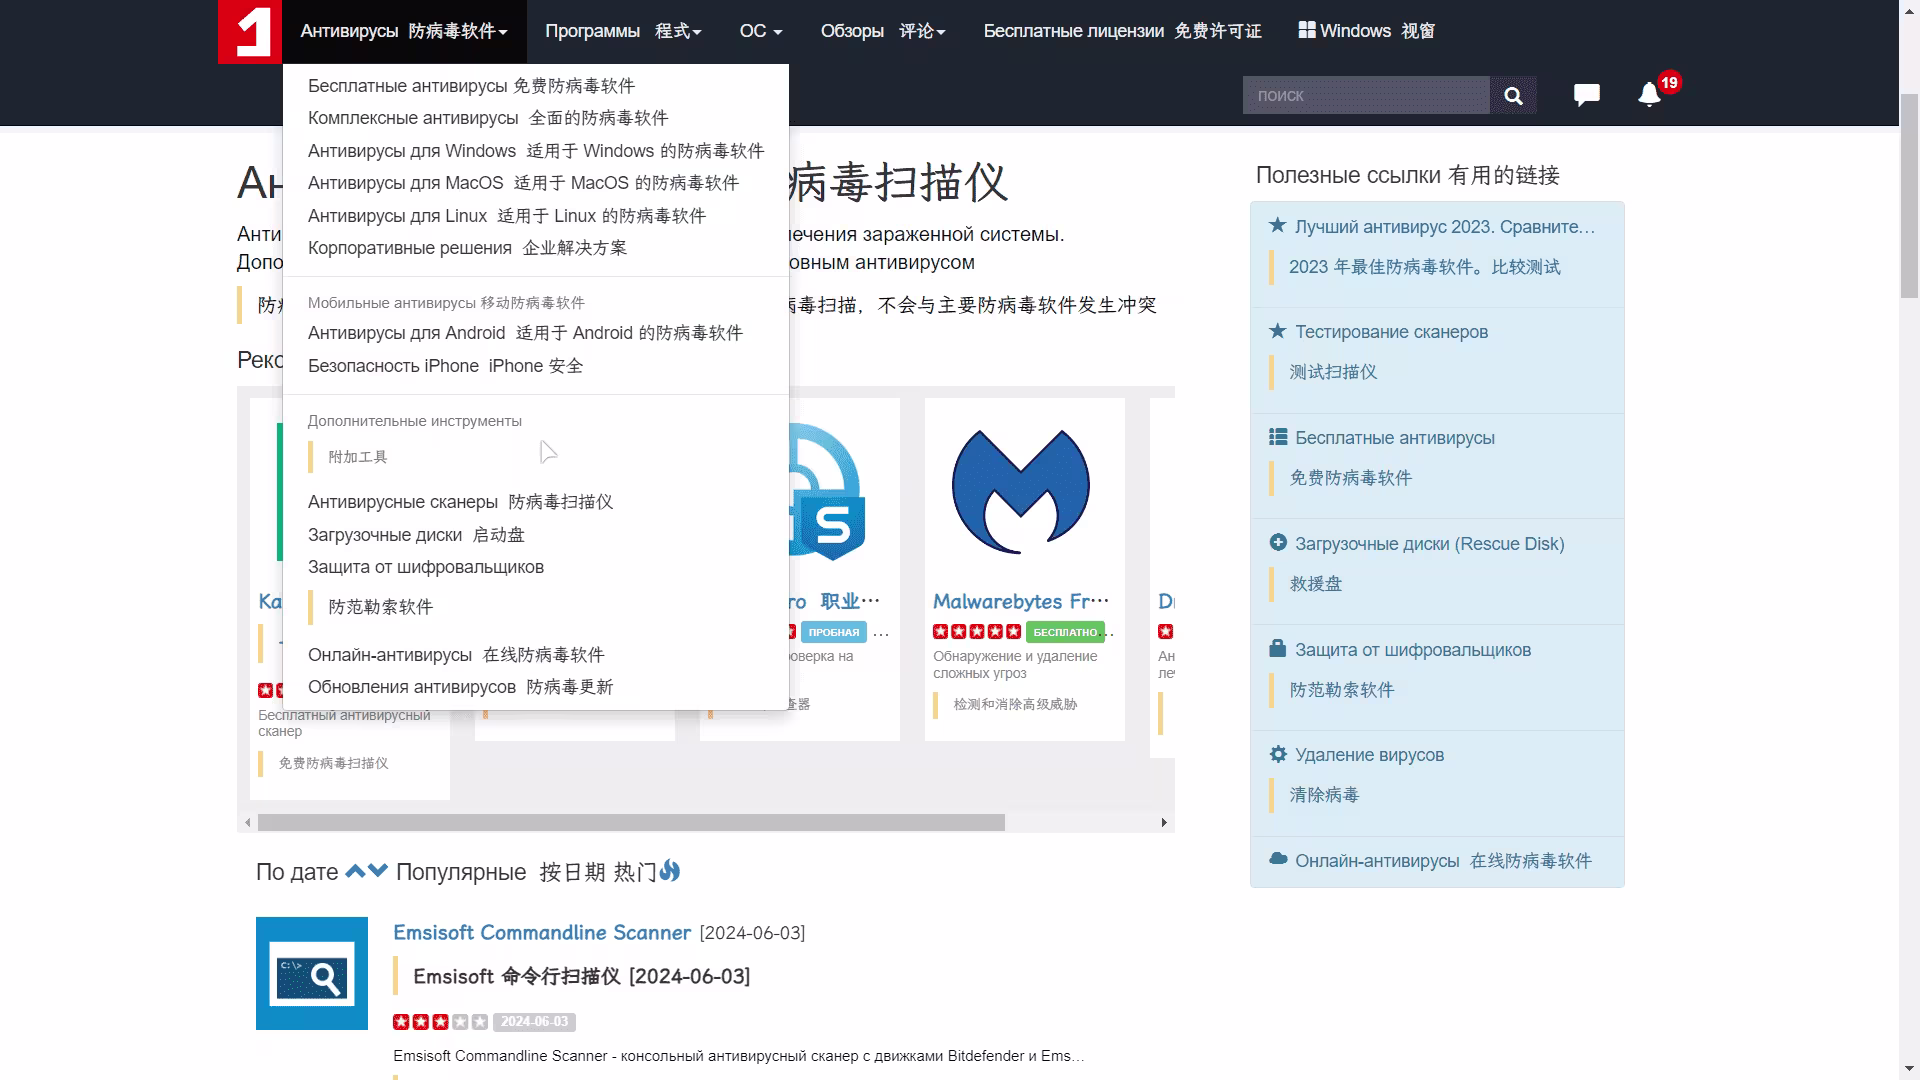The width and height of the screenshot is (1920, 1080).
Task: Click cloud icon beside Онлайн-антивирусы
Action: coord(1277,859)
